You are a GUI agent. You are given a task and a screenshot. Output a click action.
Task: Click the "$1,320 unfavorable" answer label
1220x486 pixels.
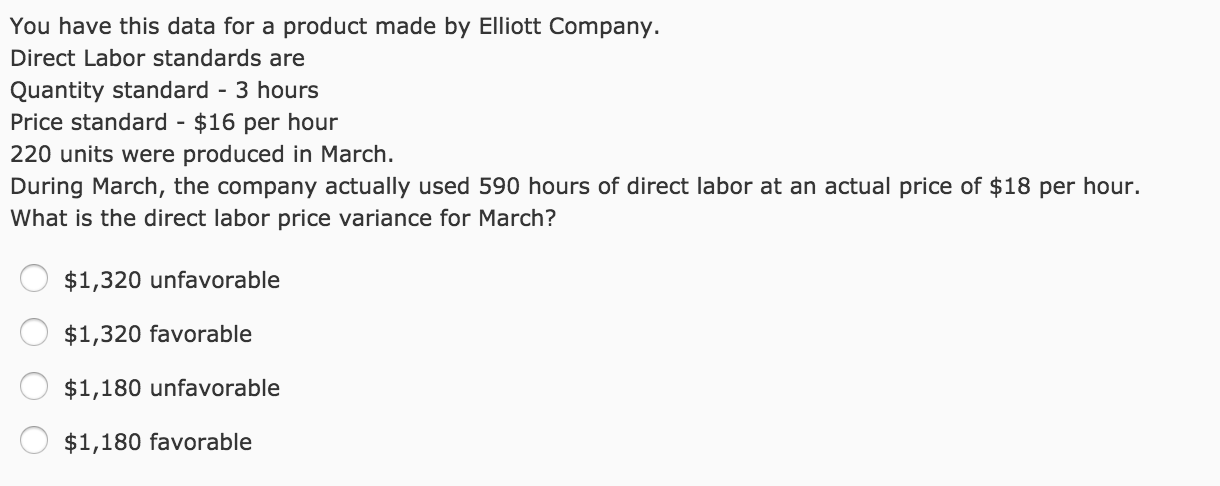pos(172,280)
